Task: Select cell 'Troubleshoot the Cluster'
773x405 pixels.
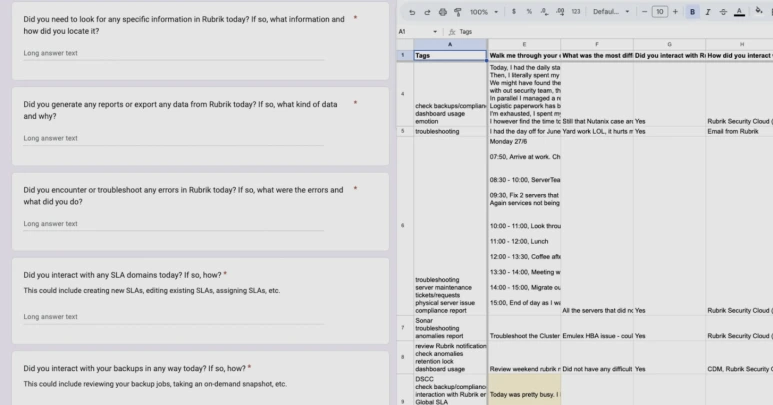Action: [524, 328]
